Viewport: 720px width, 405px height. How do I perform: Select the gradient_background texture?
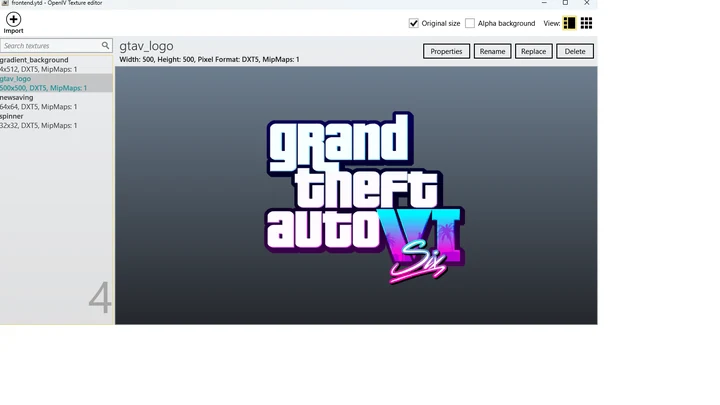56,64
